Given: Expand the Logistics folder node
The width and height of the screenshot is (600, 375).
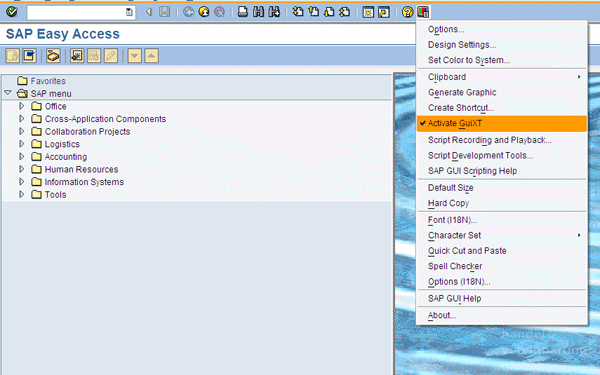Looking at the screenshot, I should (22, 144).
